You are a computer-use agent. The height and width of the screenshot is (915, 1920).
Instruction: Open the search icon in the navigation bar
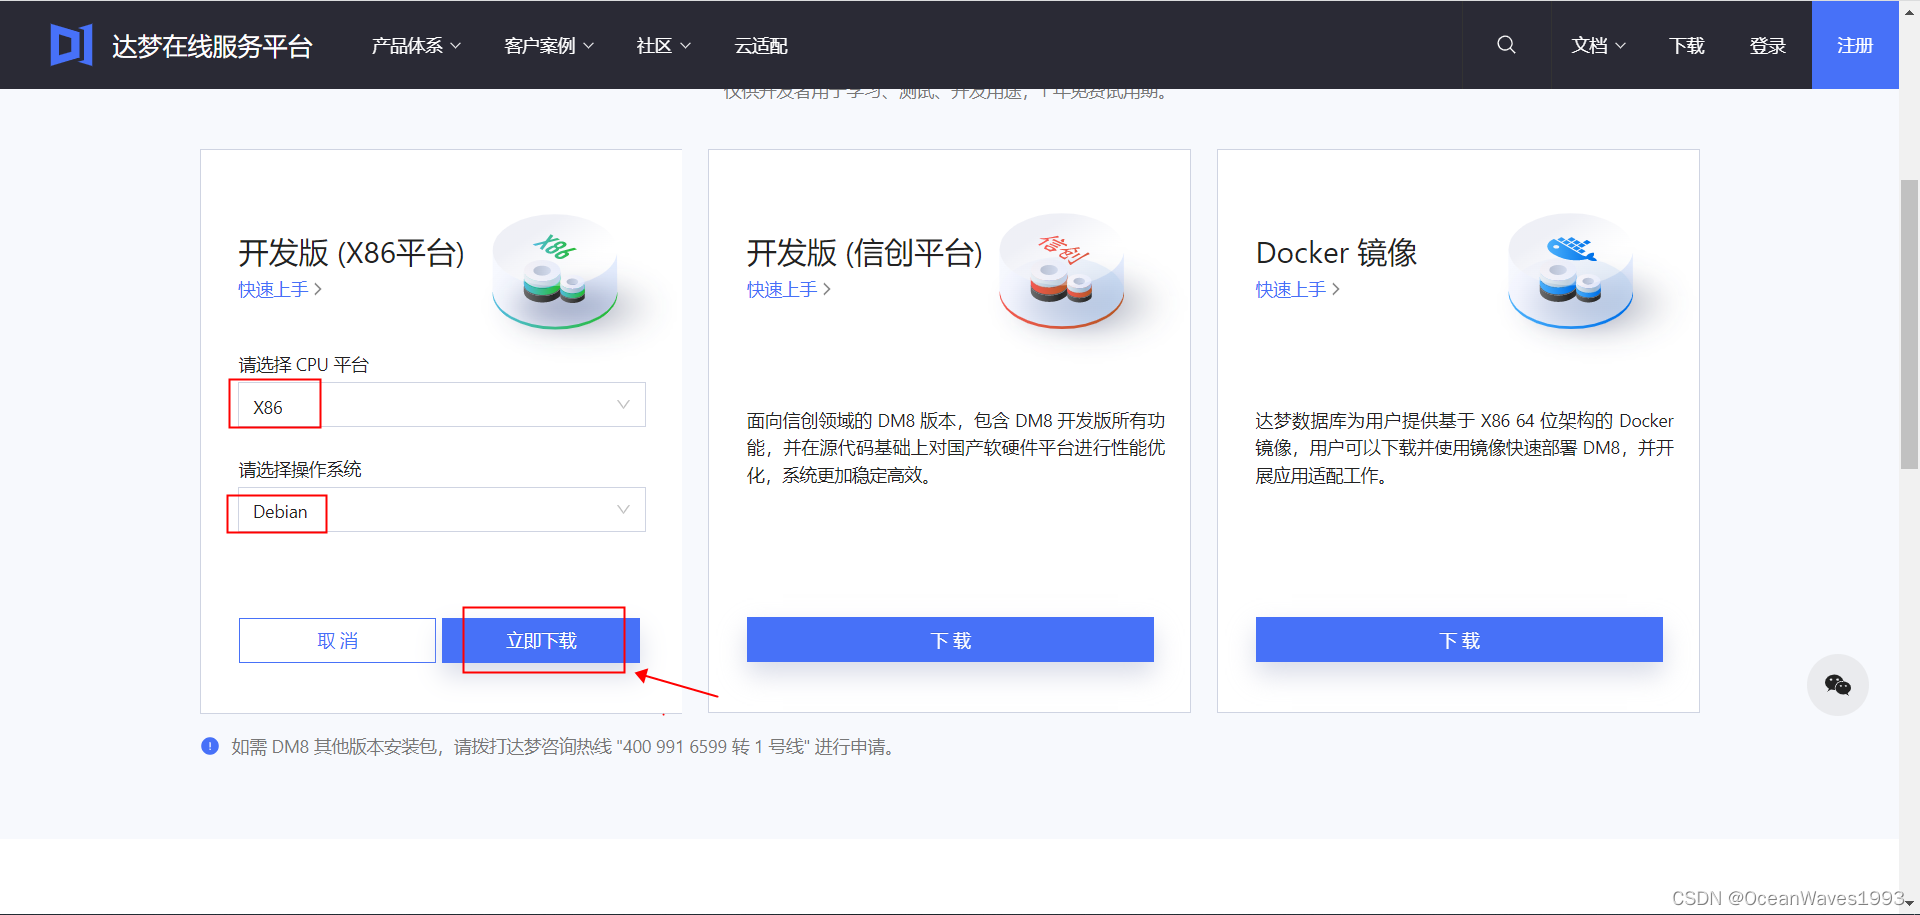tap(1506, 45)
